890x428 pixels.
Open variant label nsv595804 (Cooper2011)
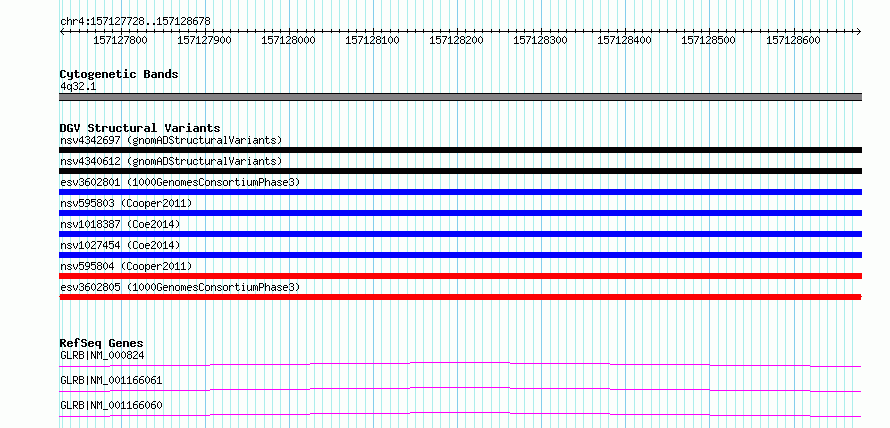126,266
